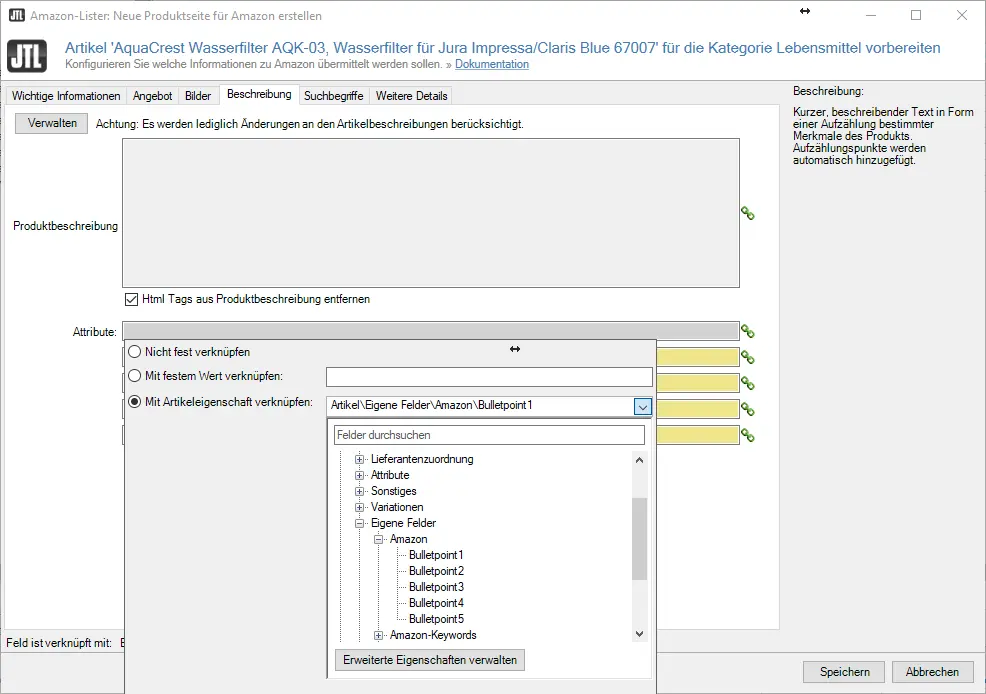The image size is (986, 694).
Task: Select Bulletpoint5 in the field tree
Action: [436, 619]
